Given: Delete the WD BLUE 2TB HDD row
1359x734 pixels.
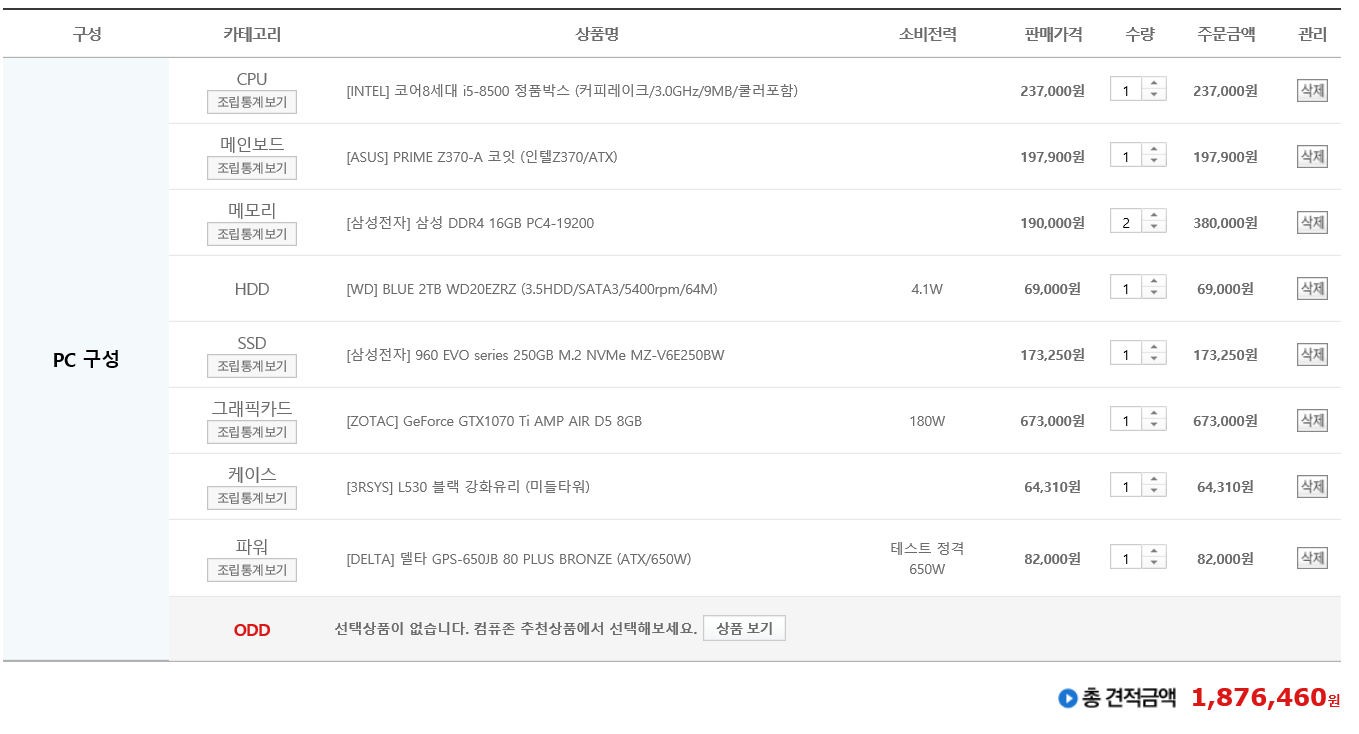Looking at the screenshot, I should pyautogui.click(x=1312, y=288).
